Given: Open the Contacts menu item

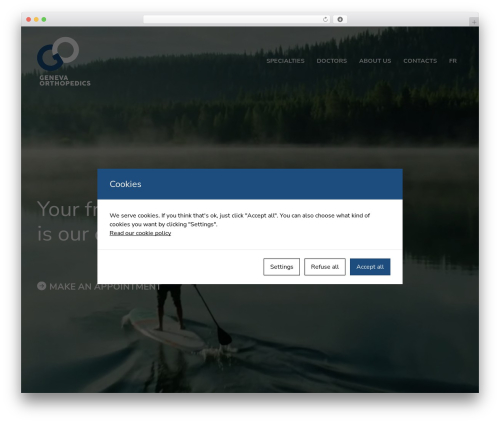Looking at the screenshot, I should click(420, 61).
